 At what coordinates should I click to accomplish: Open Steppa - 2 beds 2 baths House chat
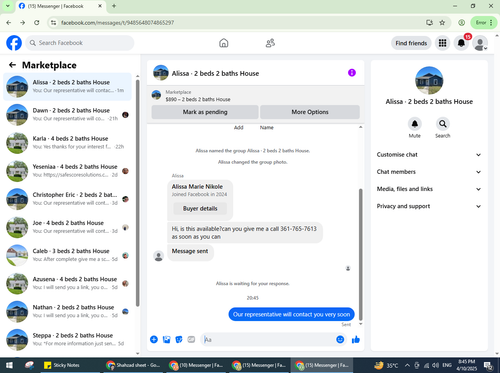click(x=68, y=339)
